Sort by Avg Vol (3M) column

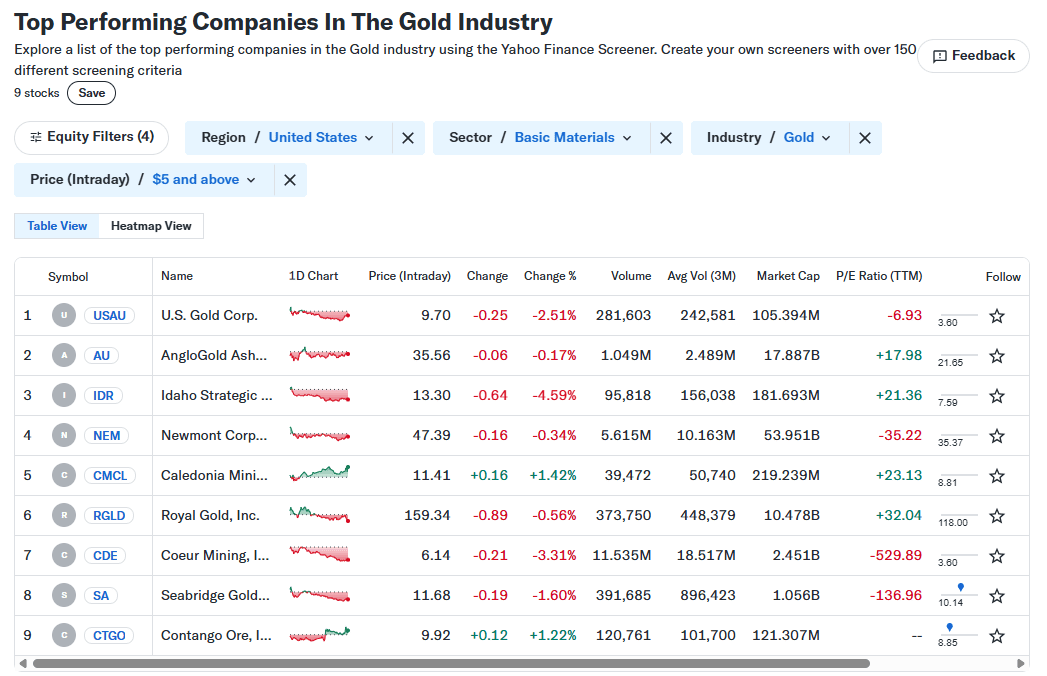pyautogui.click(x=701, y=277)
